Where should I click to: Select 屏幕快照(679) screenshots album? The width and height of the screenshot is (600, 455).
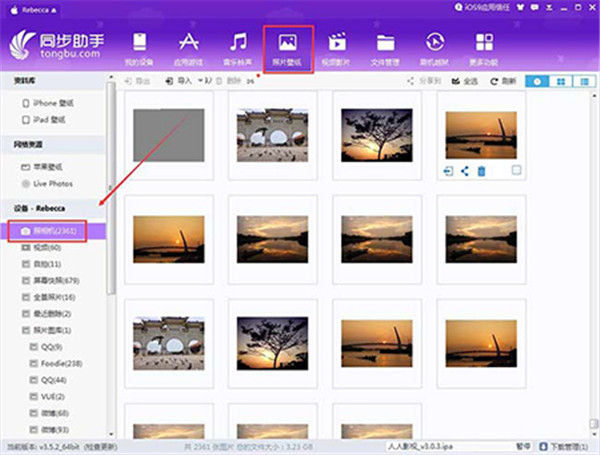coord(54,281)
